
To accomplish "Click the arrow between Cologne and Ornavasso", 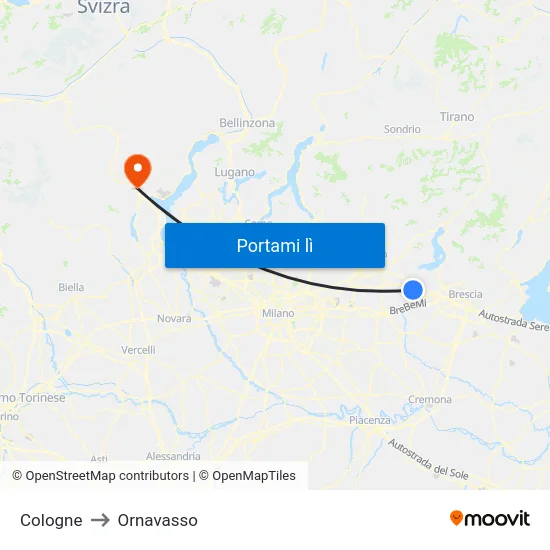I will [100, 520].
